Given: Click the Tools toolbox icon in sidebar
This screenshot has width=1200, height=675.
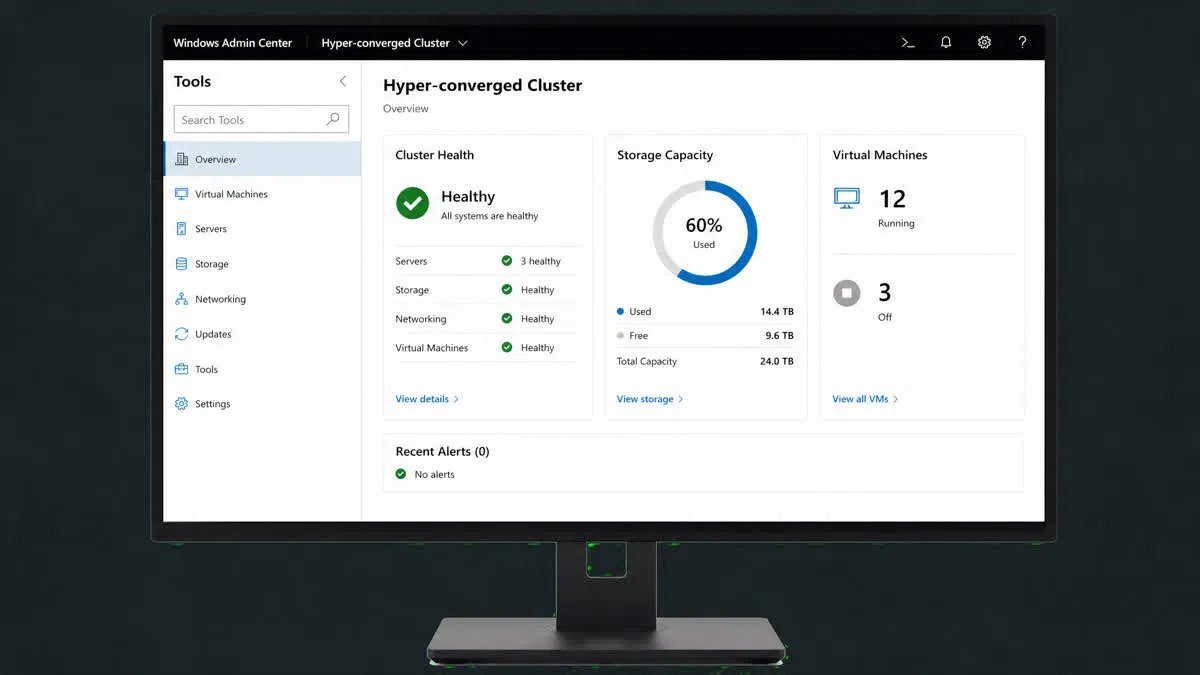Looking at the screenshot, I should 181,369.
